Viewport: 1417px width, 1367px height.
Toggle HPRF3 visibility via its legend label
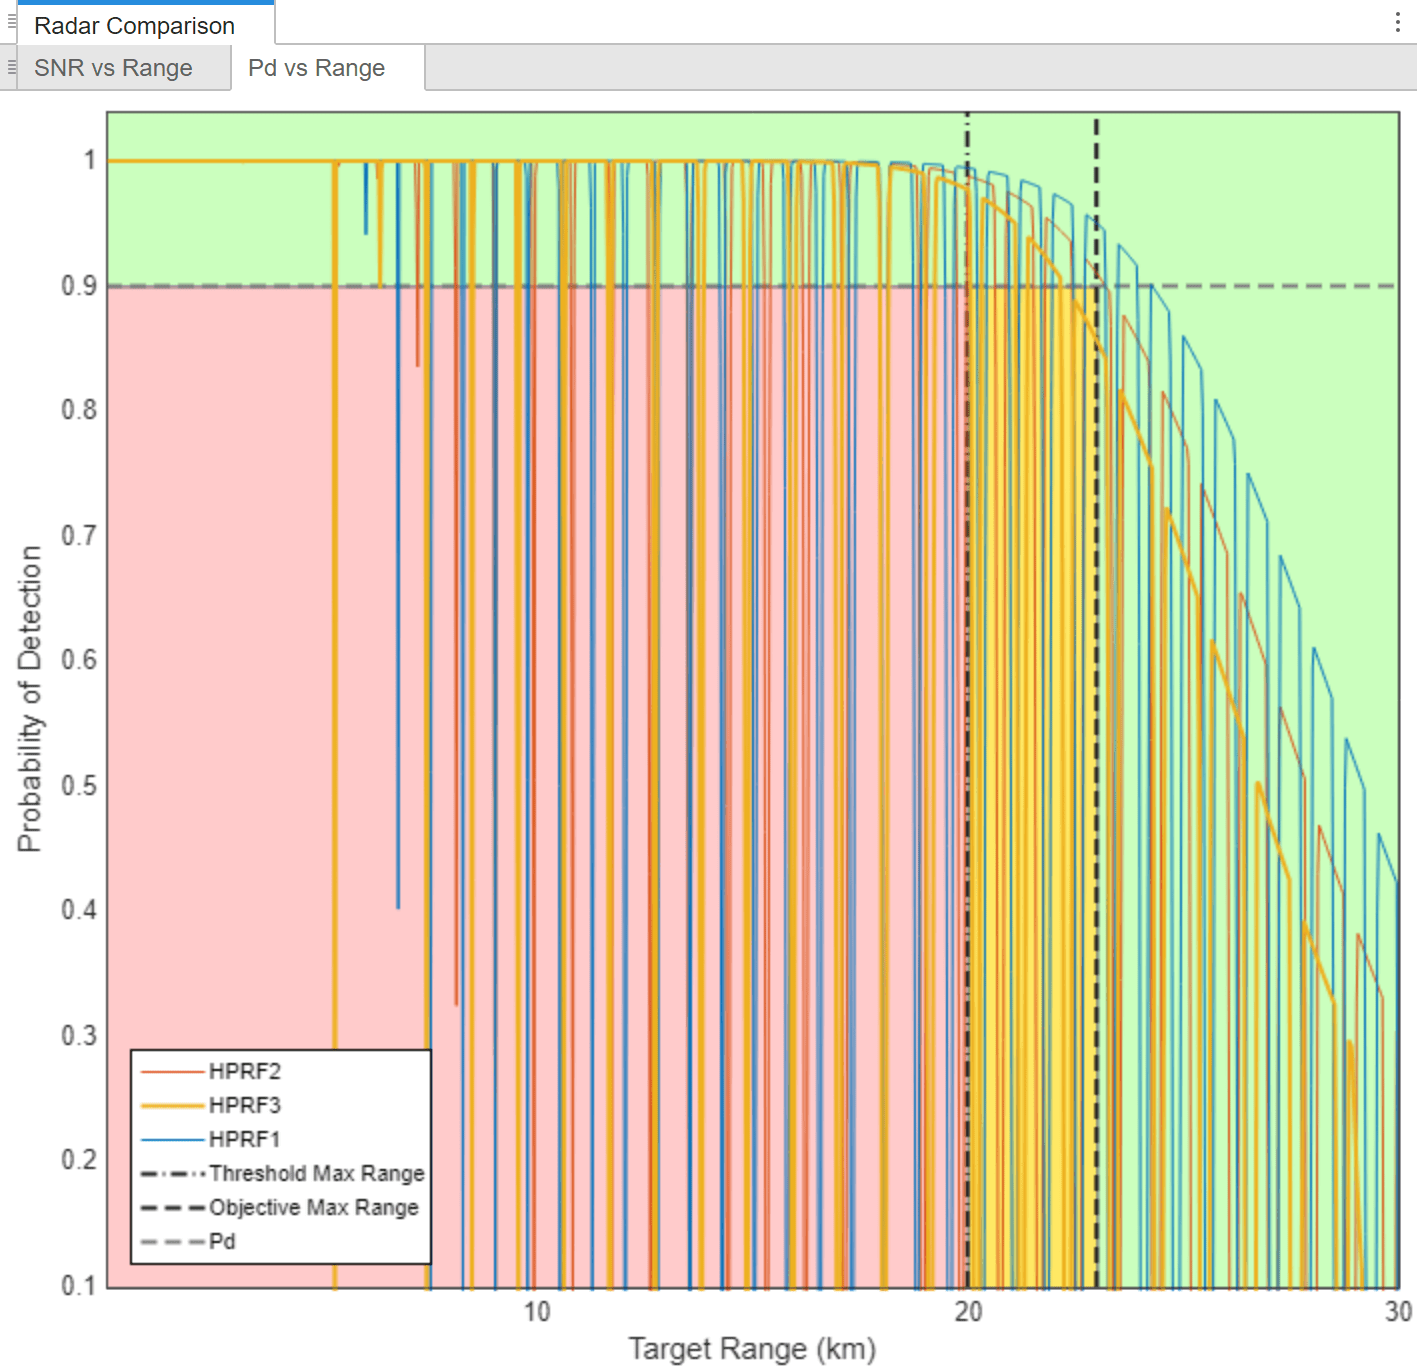point(244,1105)
